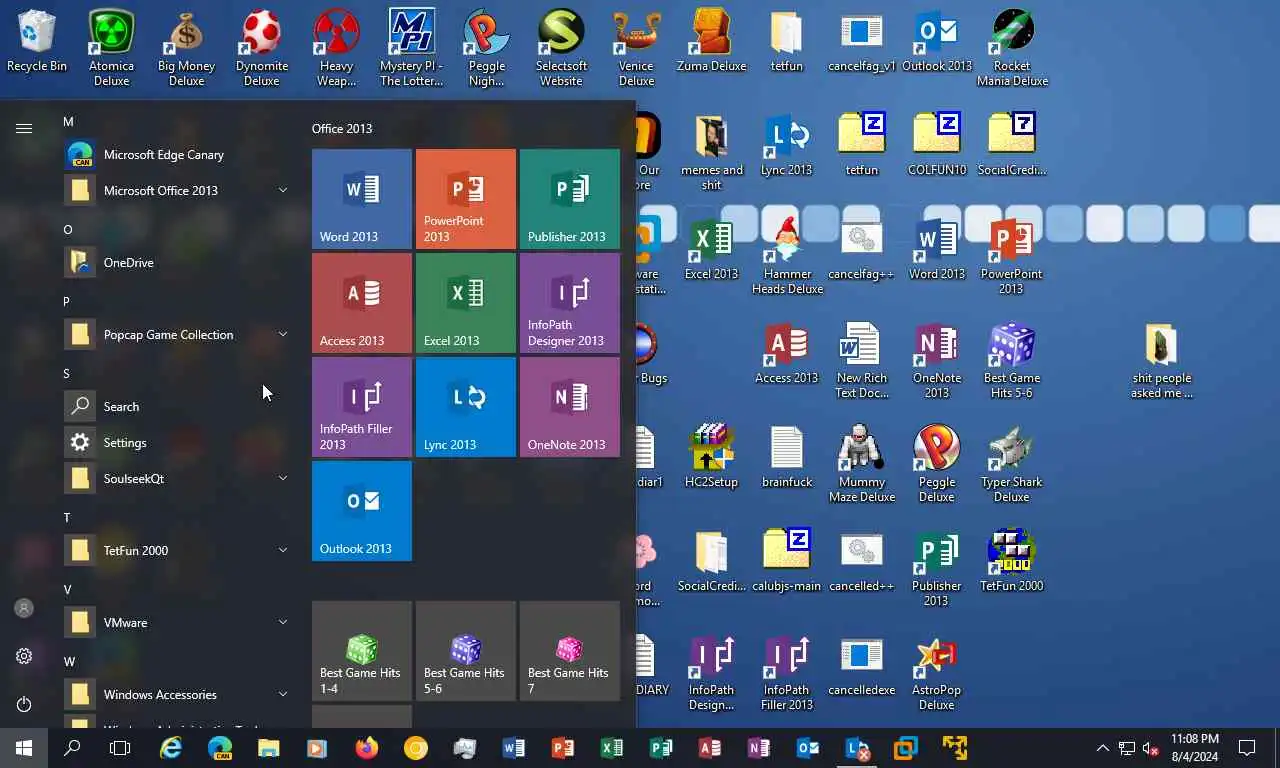Open InfoPath Designer 2013 Start tile

(x=570, y=303)
